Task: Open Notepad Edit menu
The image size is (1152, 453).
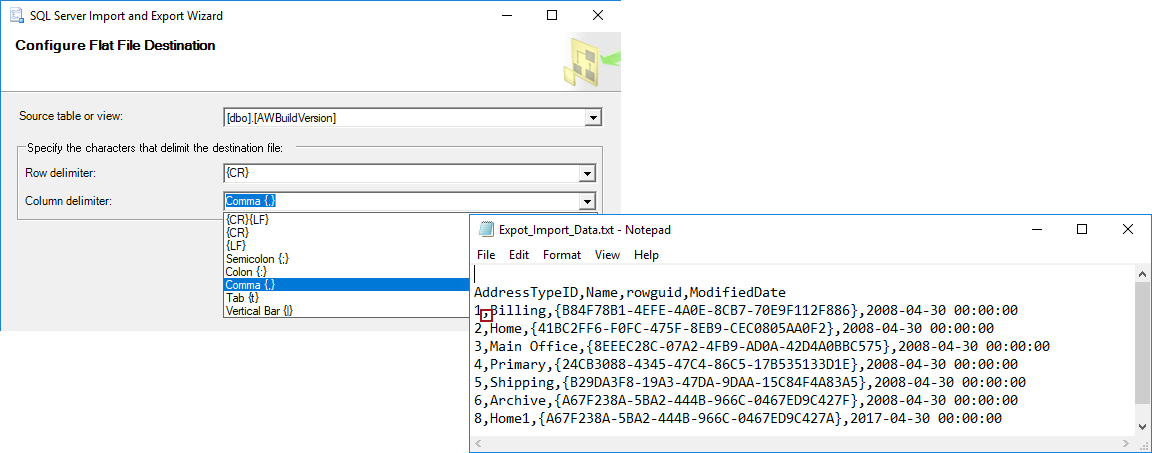Action: click(519, 255)
